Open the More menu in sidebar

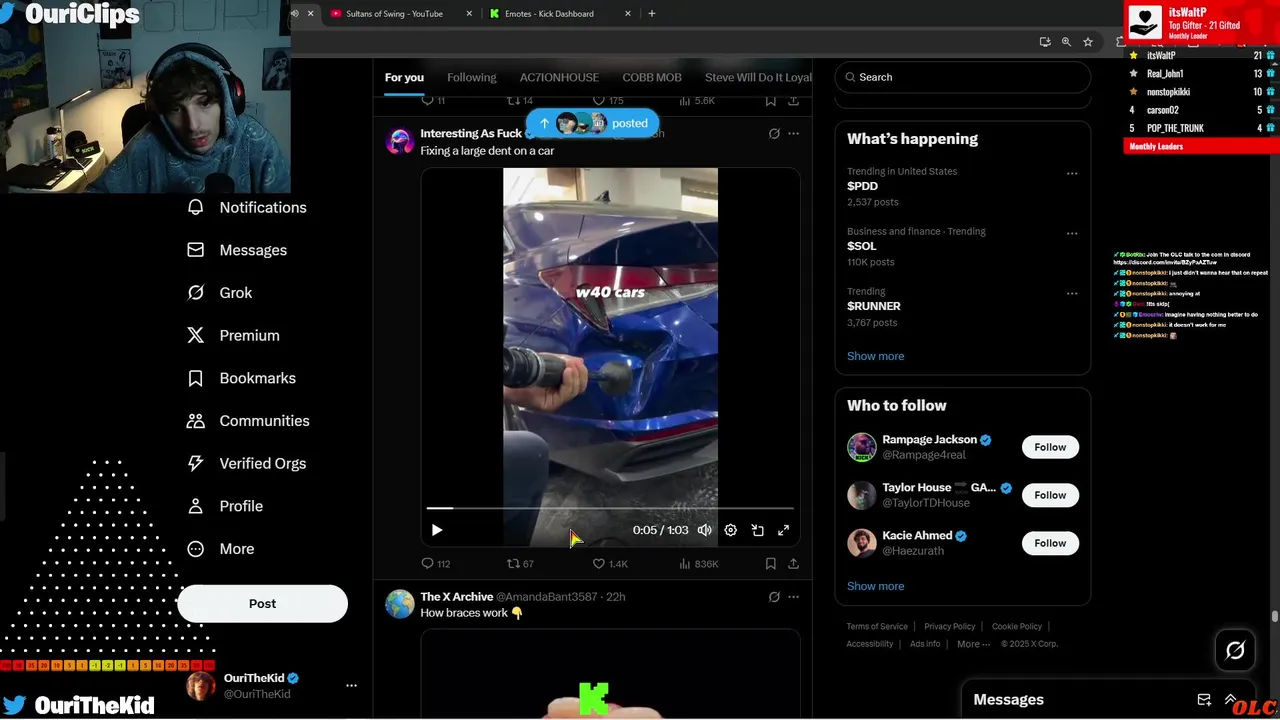[x=221, y=549]
